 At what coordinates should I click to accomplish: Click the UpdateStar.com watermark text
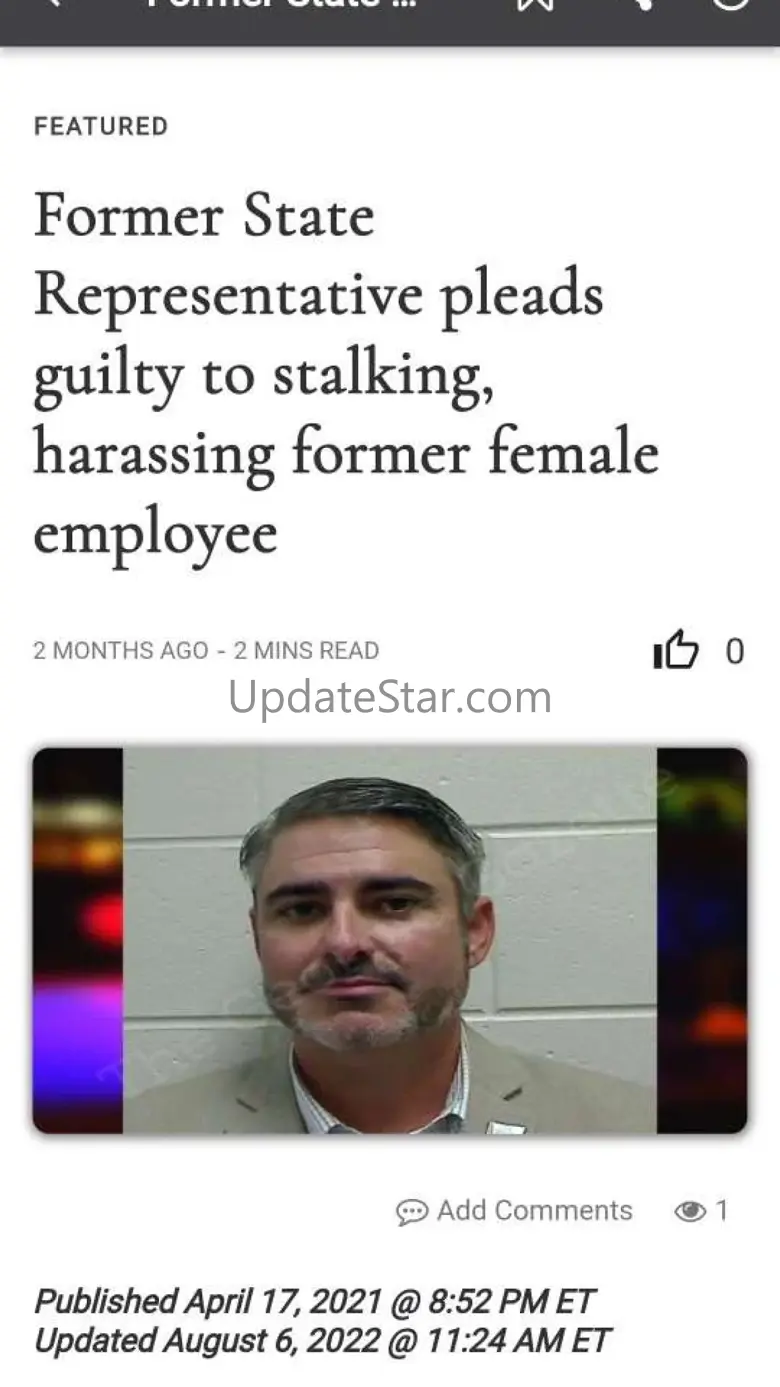pos(390,697)
